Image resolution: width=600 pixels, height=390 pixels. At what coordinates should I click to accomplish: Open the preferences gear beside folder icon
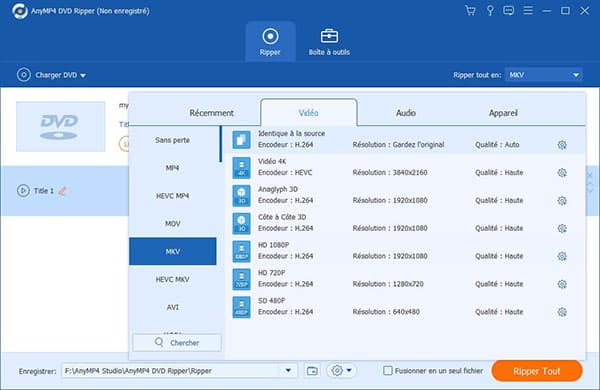click(x=337, y=370)
